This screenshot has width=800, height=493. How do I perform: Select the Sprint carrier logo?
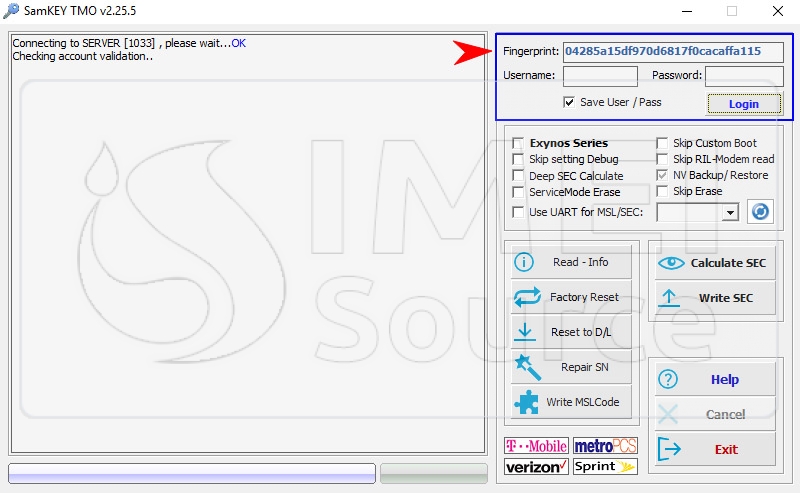[605, 467]
